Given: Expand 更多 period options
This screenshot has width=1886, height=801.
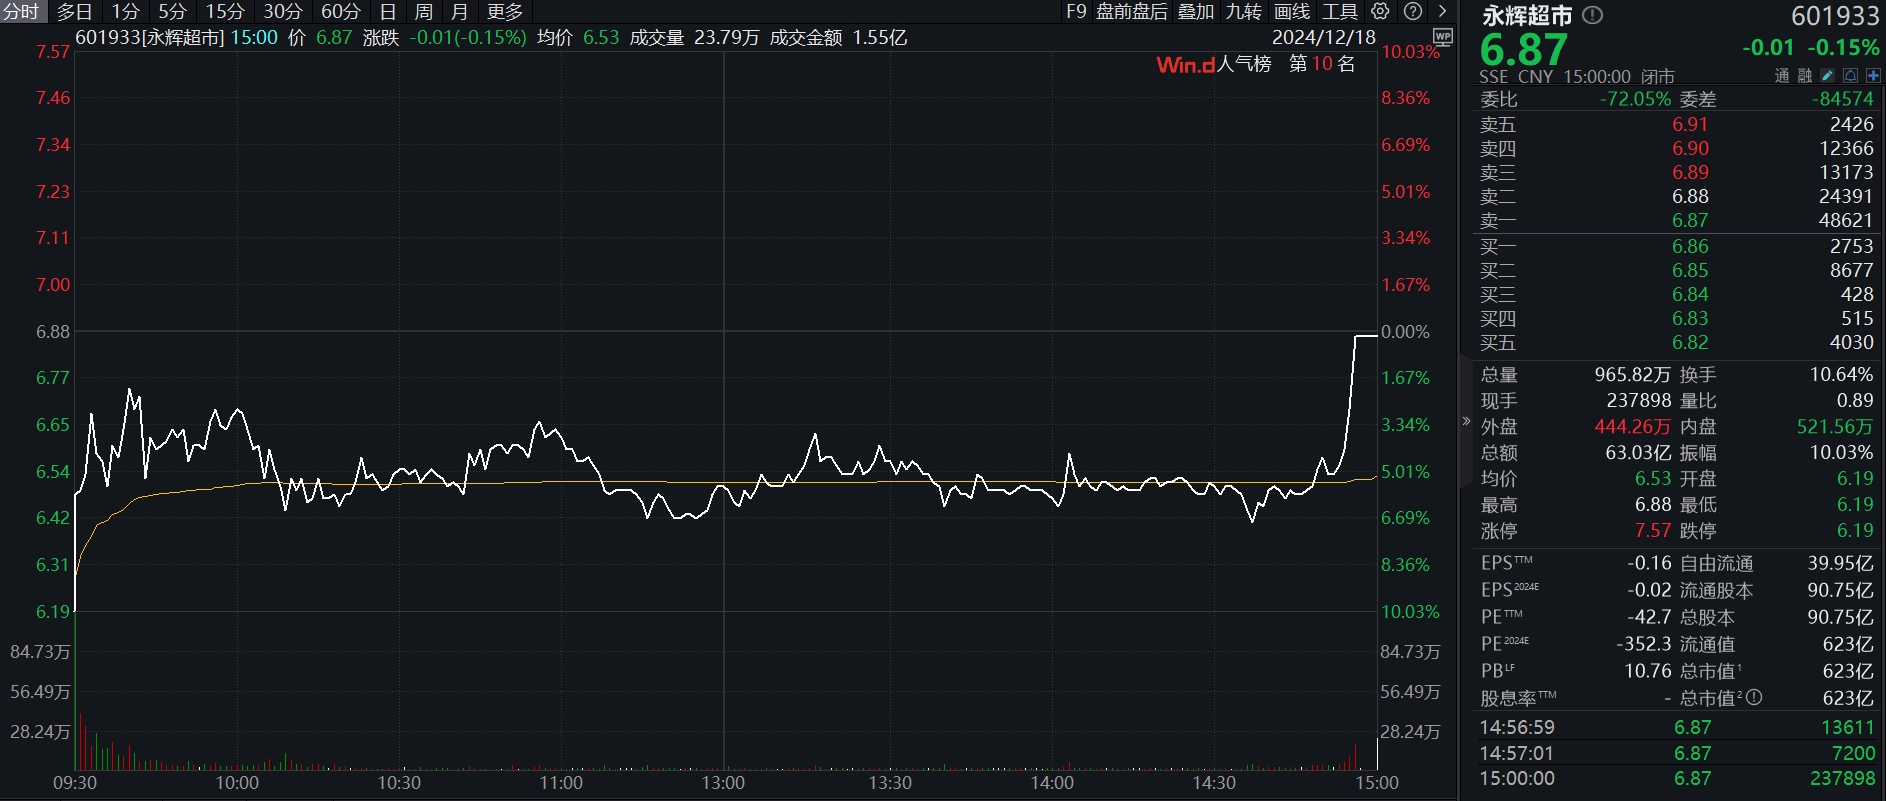Looking at the screenshot, I should click(504, 11).
